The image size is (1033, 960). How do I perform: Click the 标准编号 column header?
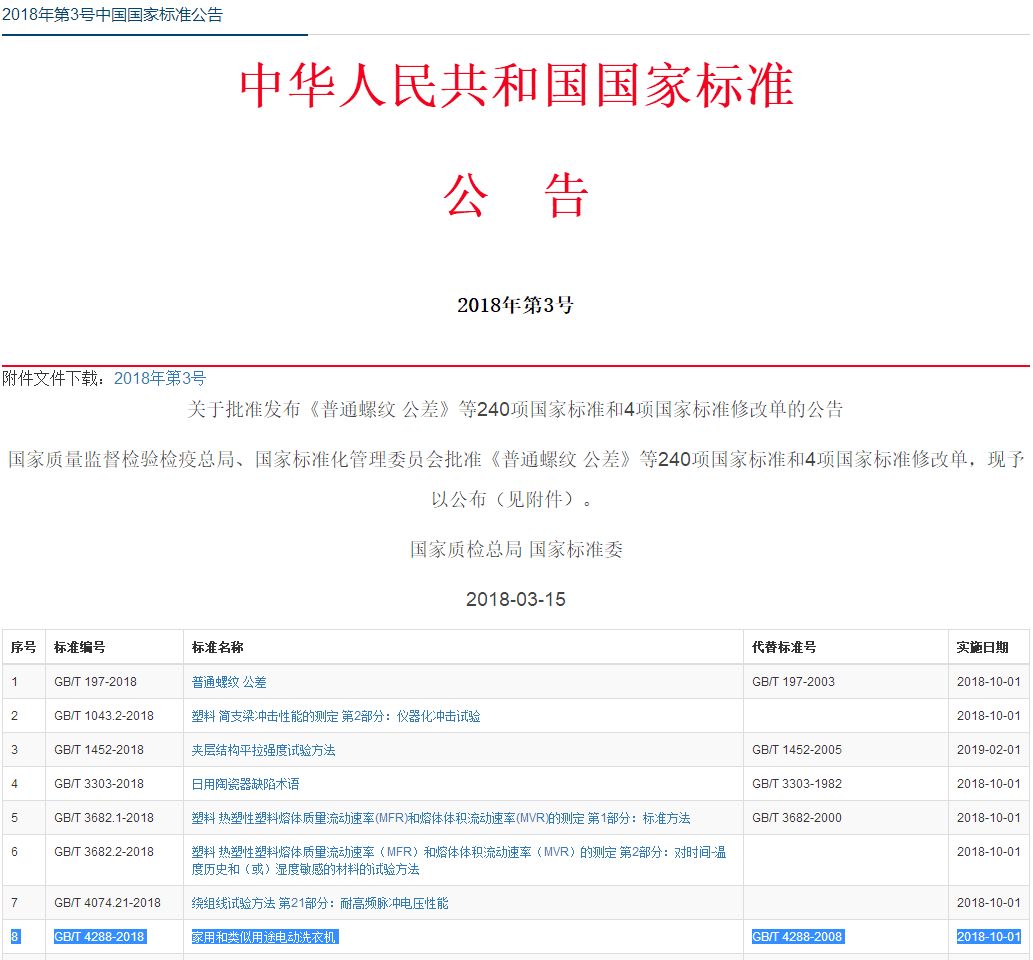click(x=80, y=647)
